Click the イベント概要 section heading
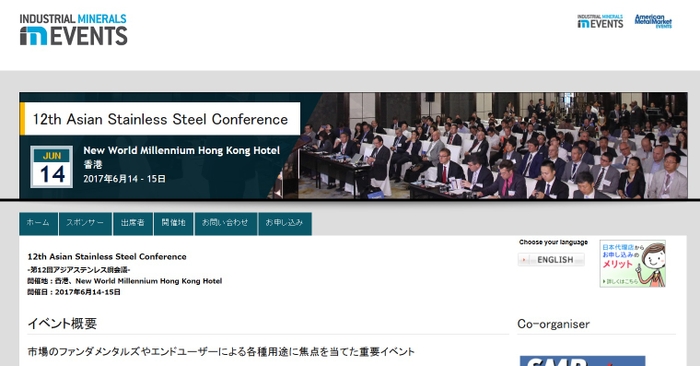This screenshot has width=700, height=366. click(62, 323)
